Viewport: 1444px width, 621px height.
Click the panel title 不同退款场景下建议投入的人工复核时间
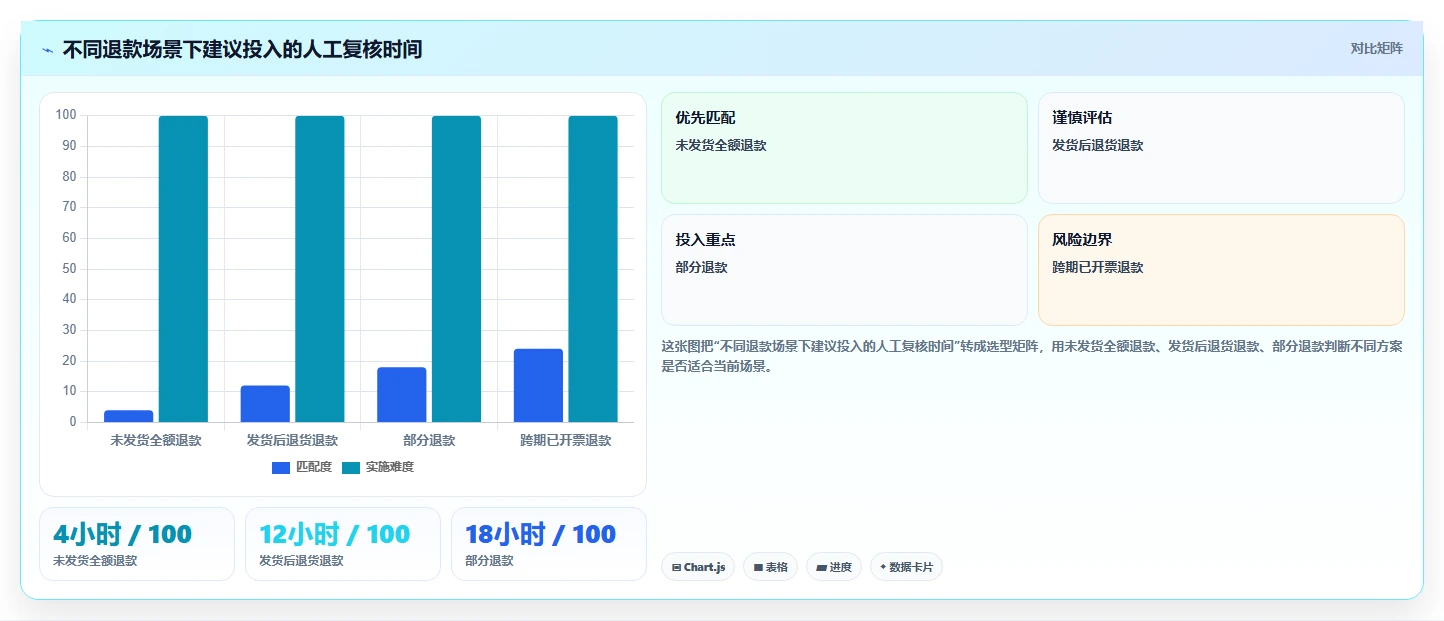tap(242, 50)
